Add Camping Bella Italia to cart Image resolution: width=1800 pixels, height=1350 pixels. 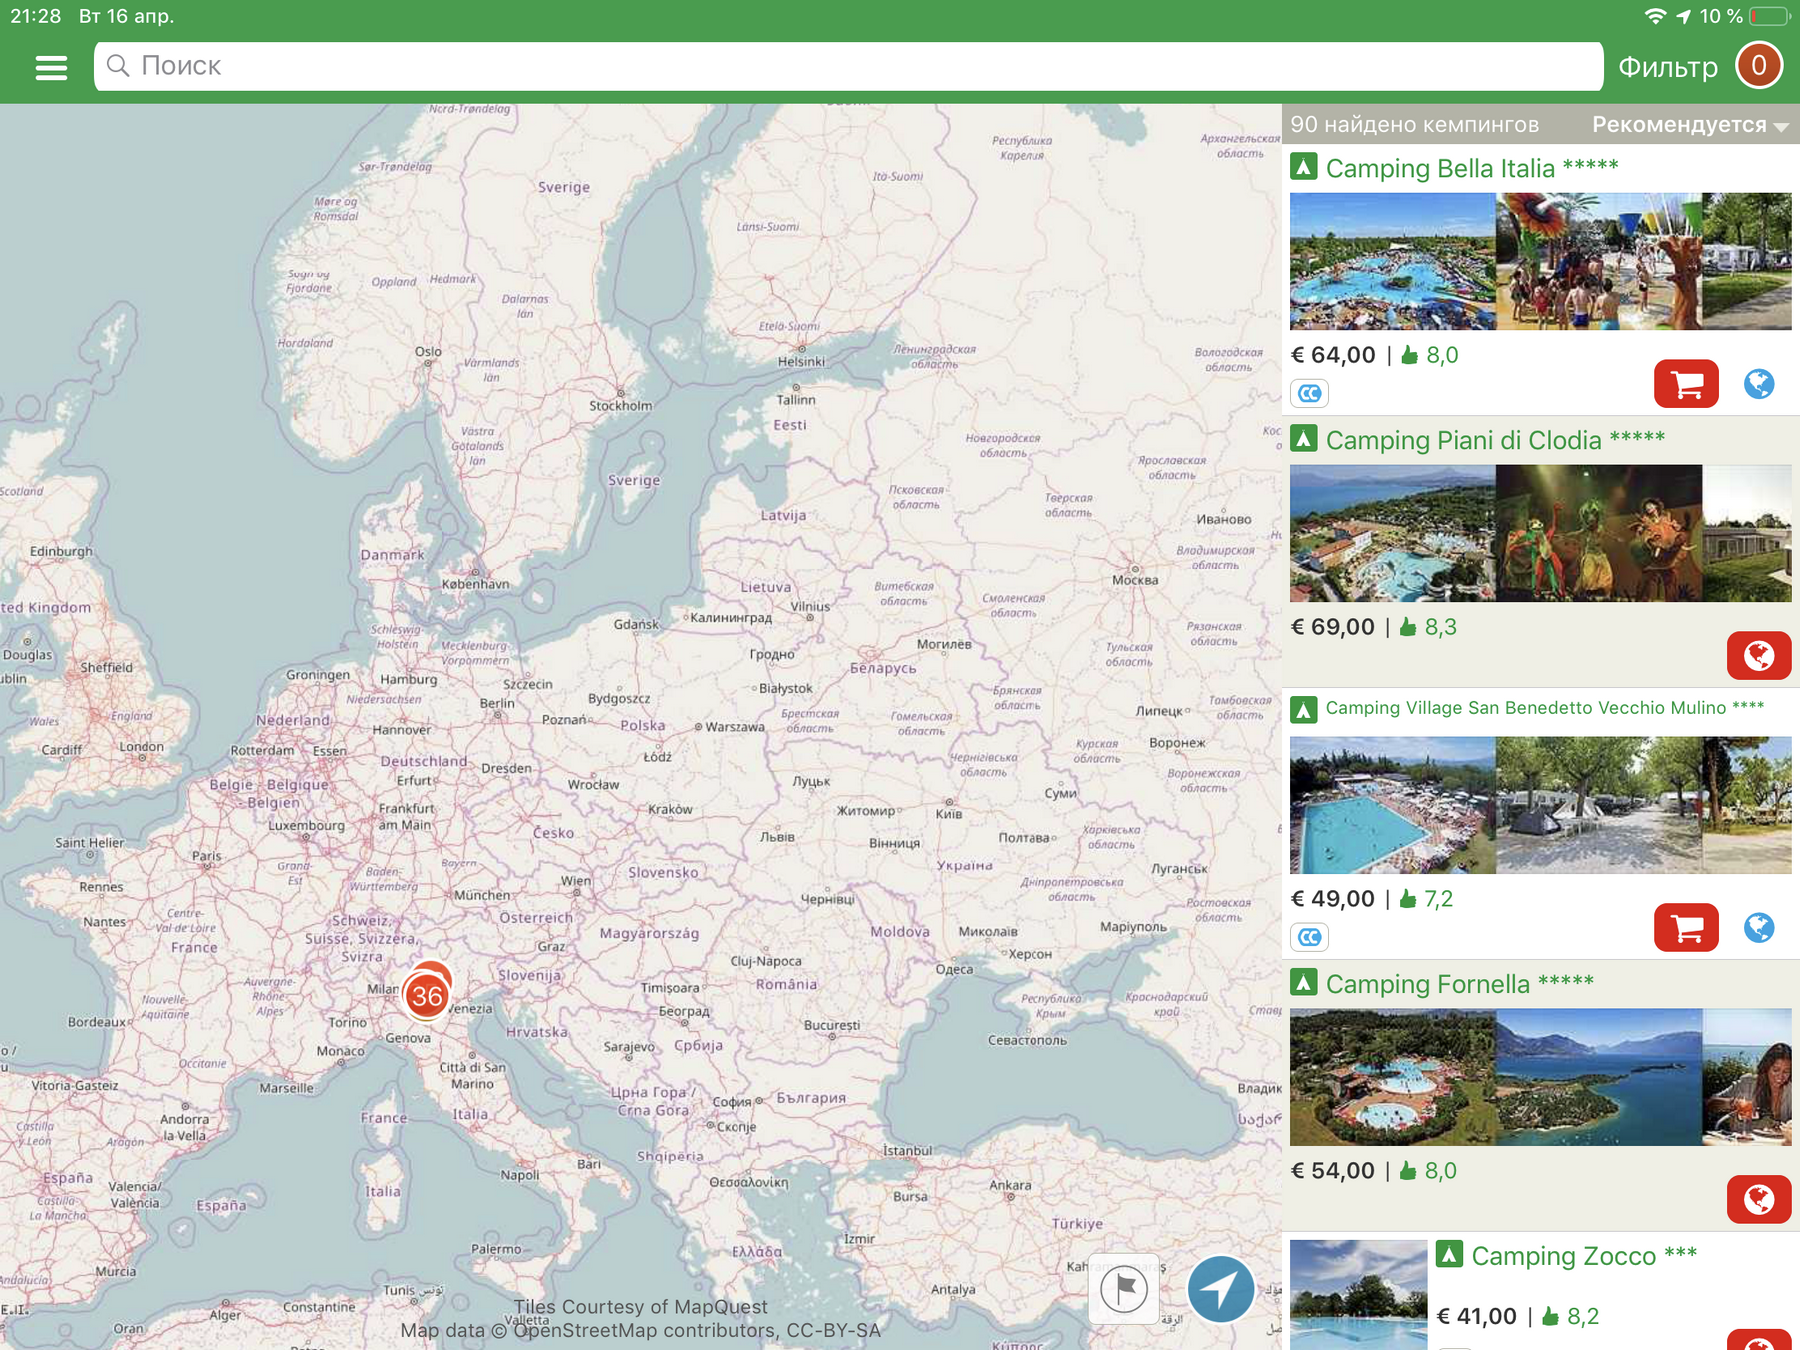click(1686, 384)
